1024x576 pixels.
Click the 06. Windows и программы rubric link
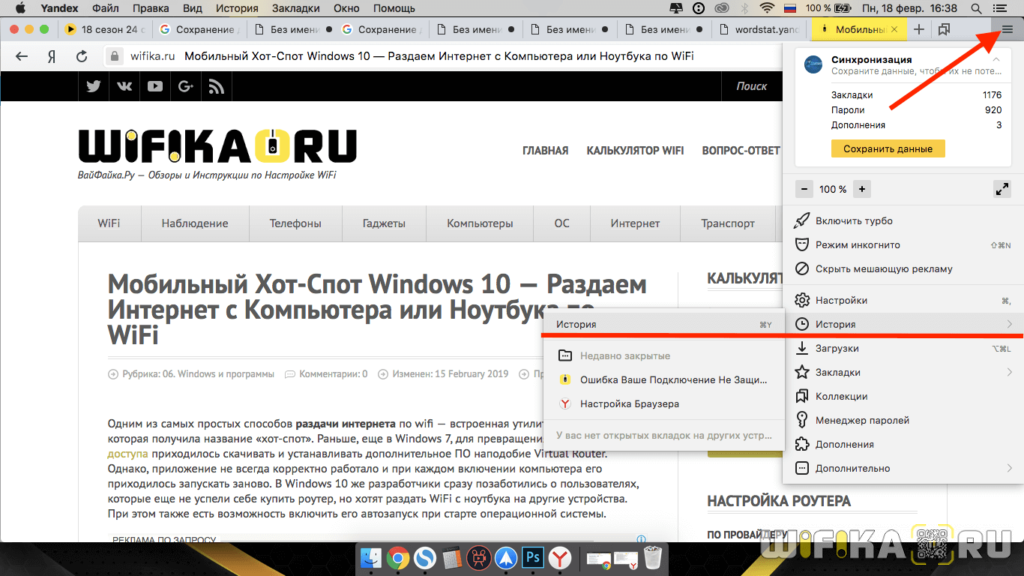(218, 374)
